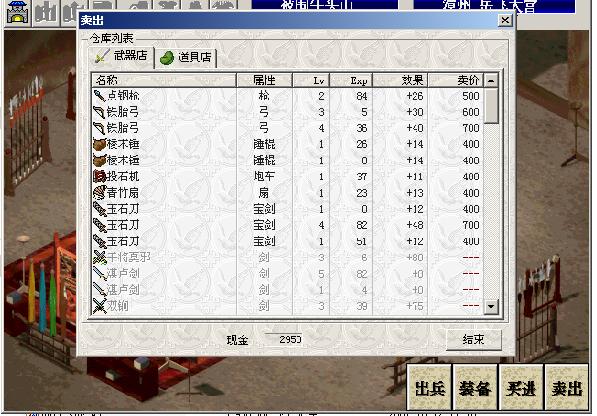Select the Lv 4 玉石刀 sword icon
The image size is (597, 416).
99,225
